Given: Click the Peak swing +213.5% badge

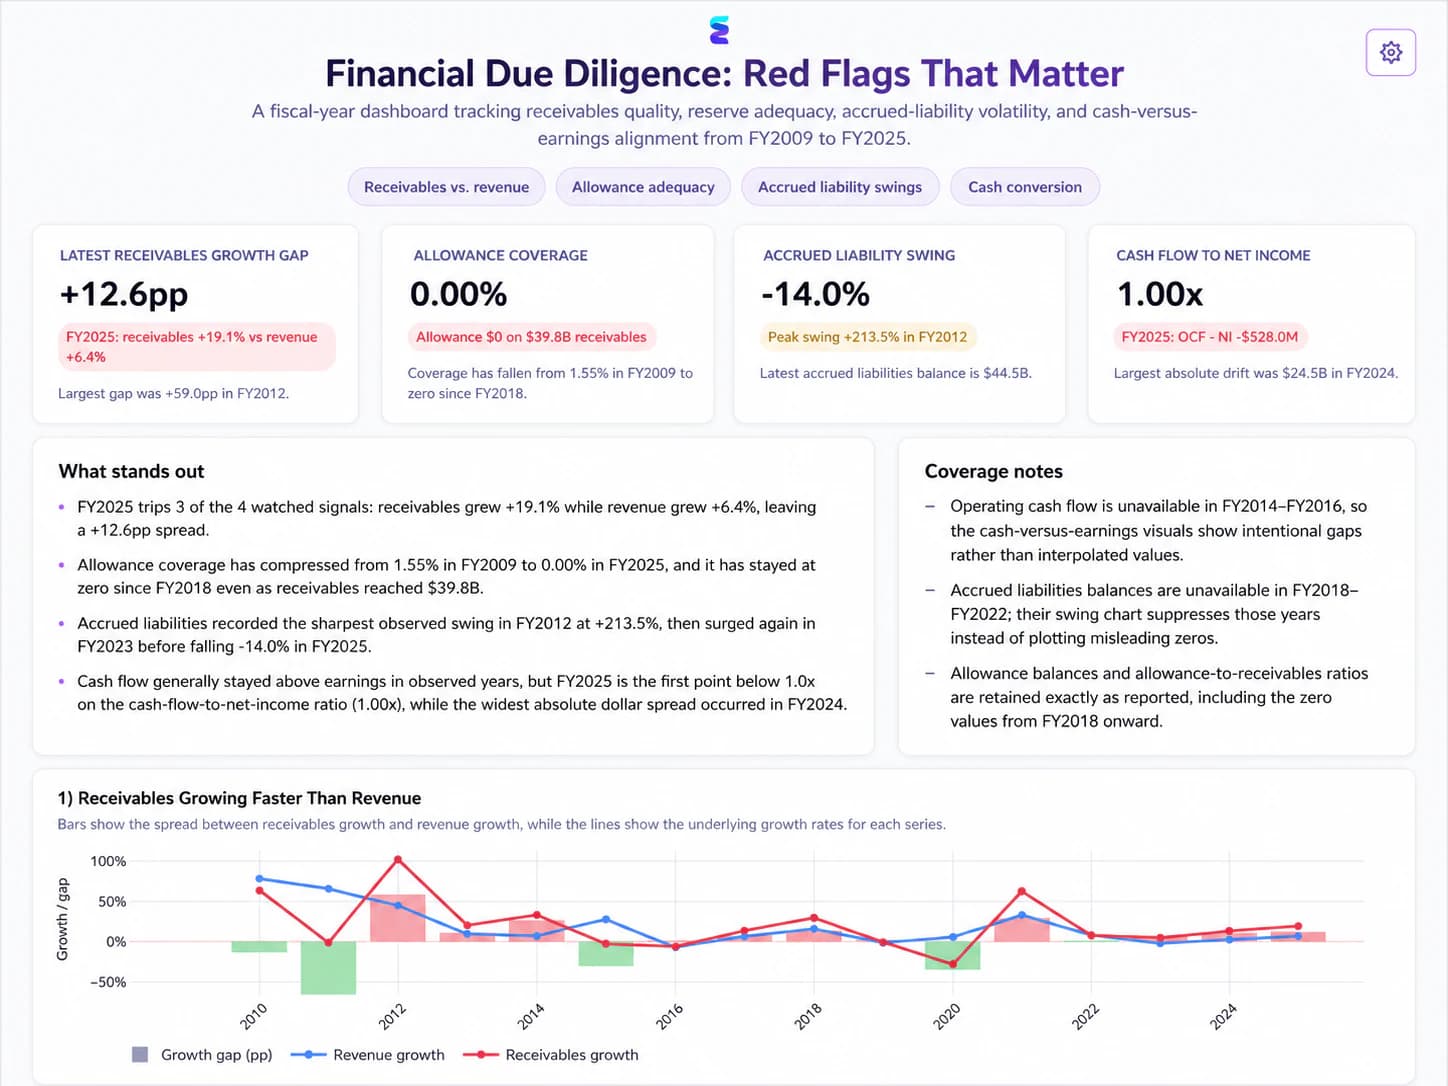Looking at the screenshot, I should tap(867, 337).
